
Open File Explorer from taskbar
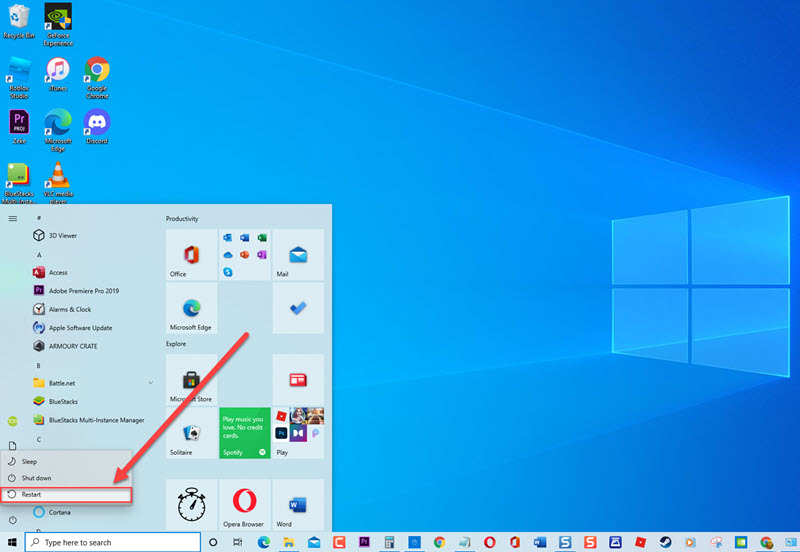pos(289,542)
